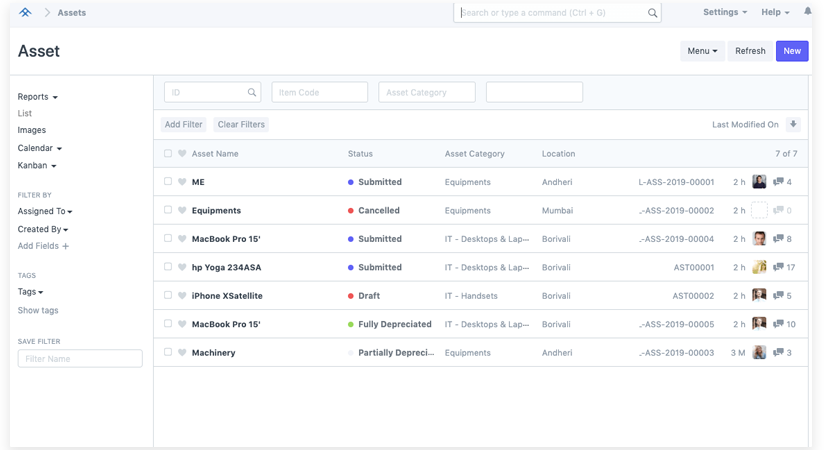
Task: Click the ERPNext home logo icon
Action: coord(25,13)
